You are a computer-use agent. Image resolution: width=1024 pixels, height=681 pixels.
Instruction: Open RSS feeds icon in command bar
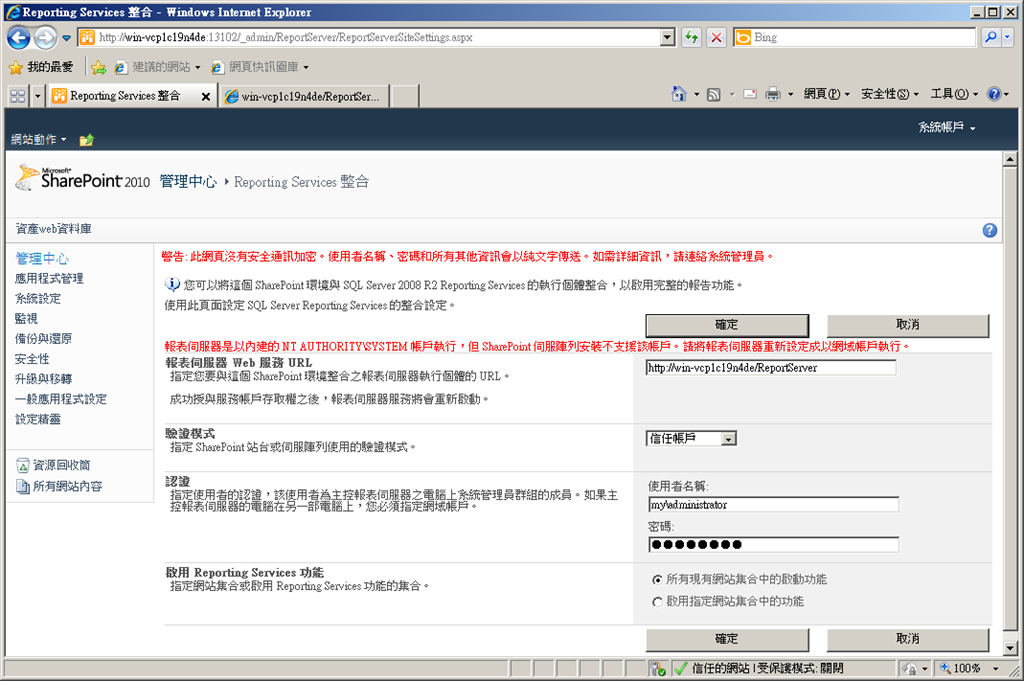pos(714,95)
